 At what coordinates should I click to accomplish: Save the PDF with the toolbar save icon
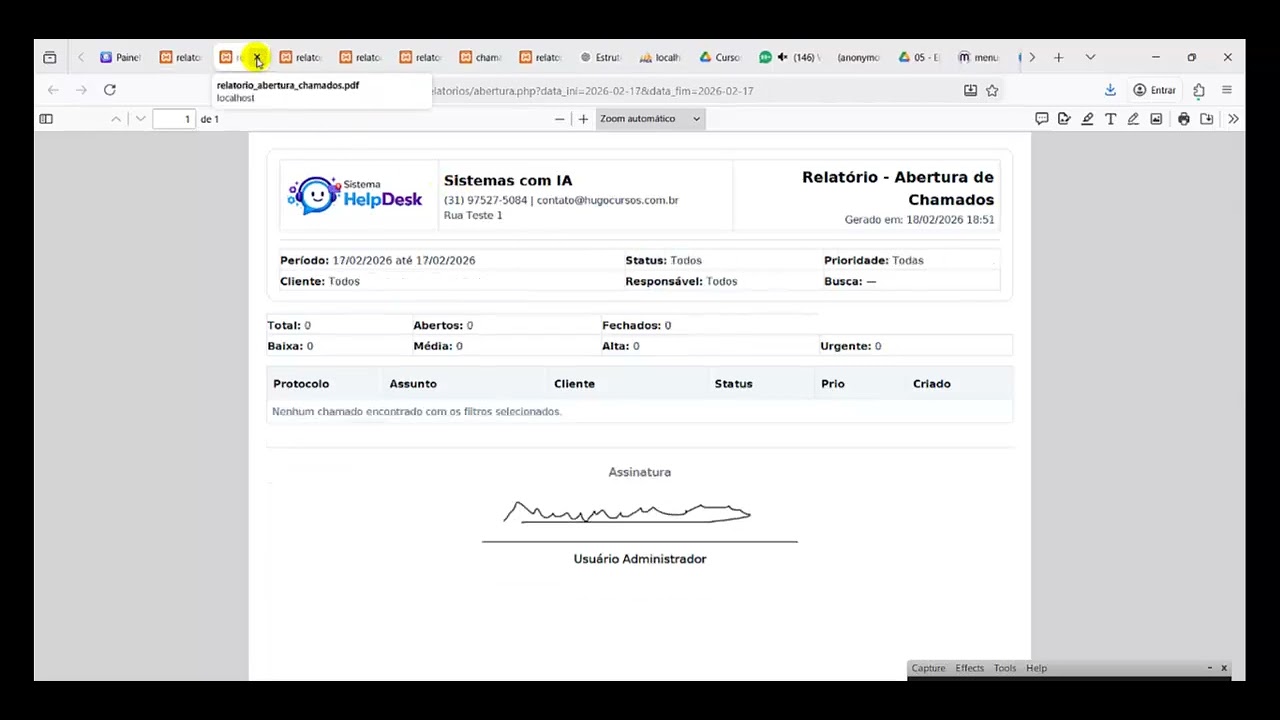(1207, 119)
